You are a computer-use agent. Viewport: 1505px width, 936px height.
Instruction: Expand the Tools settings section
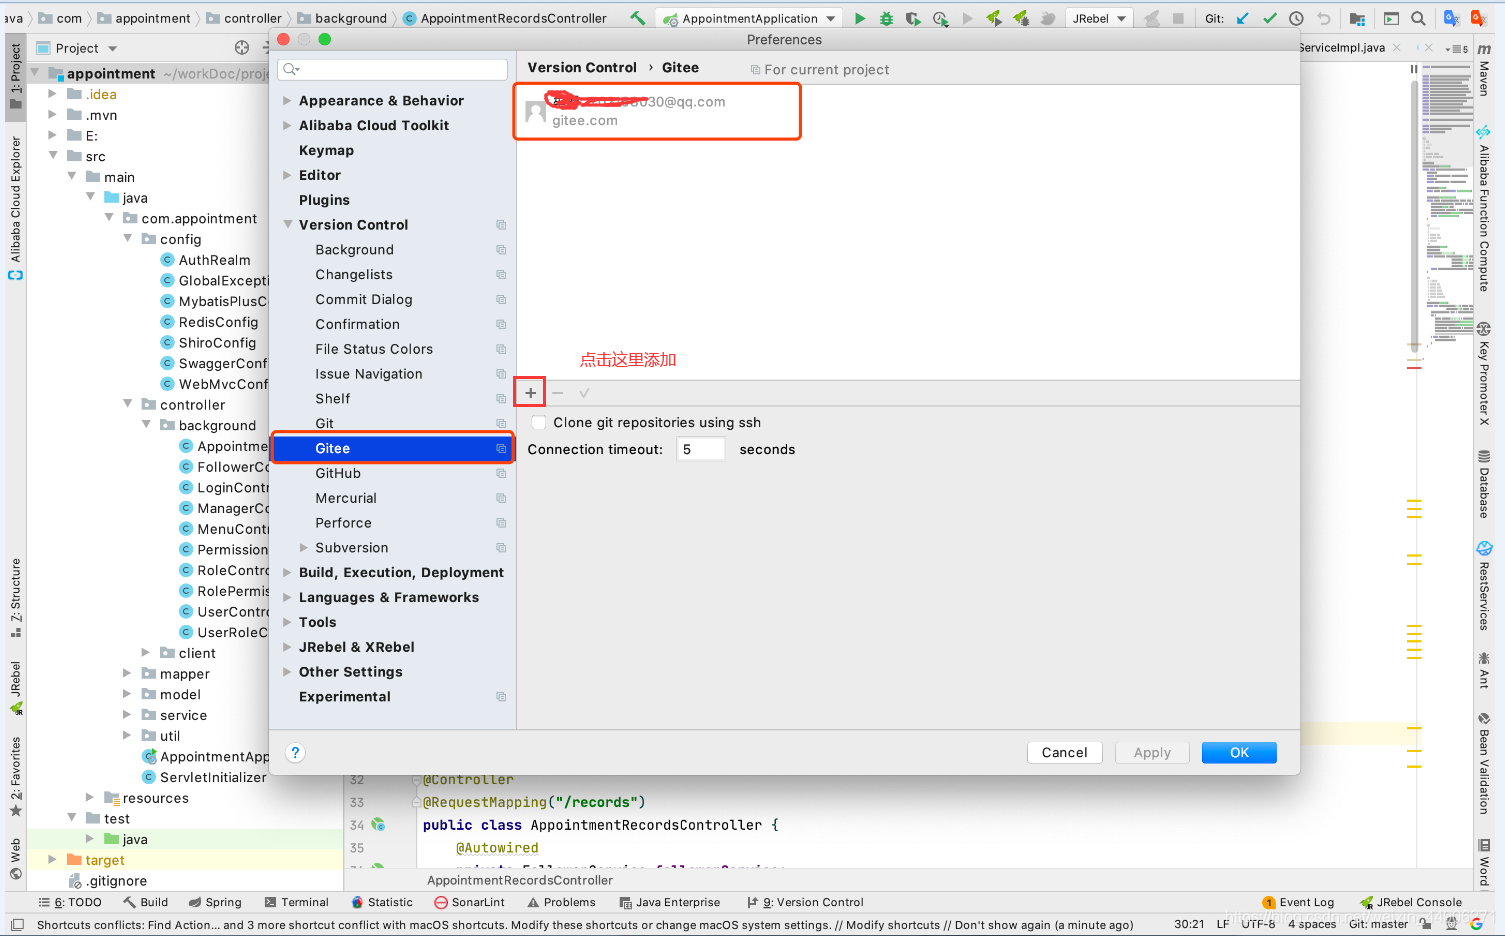[x=287, y=622]
